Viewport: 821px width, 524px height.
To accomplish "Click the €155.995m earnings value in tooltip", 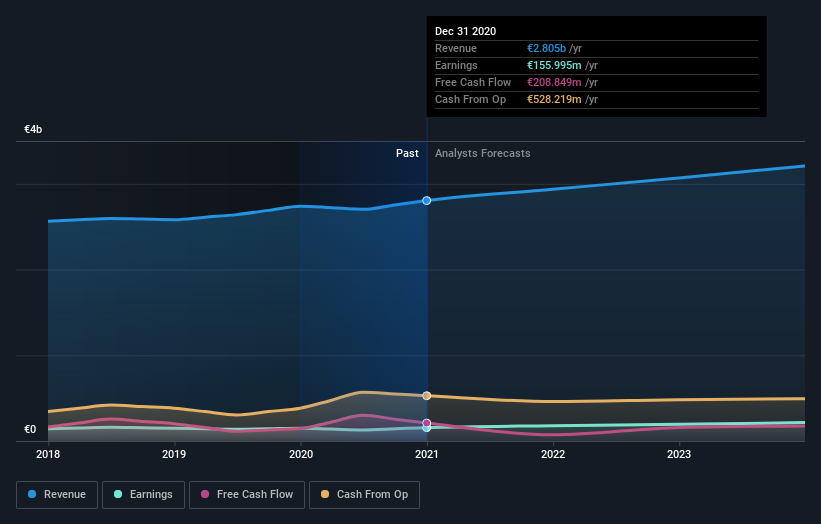I will 554,65.
